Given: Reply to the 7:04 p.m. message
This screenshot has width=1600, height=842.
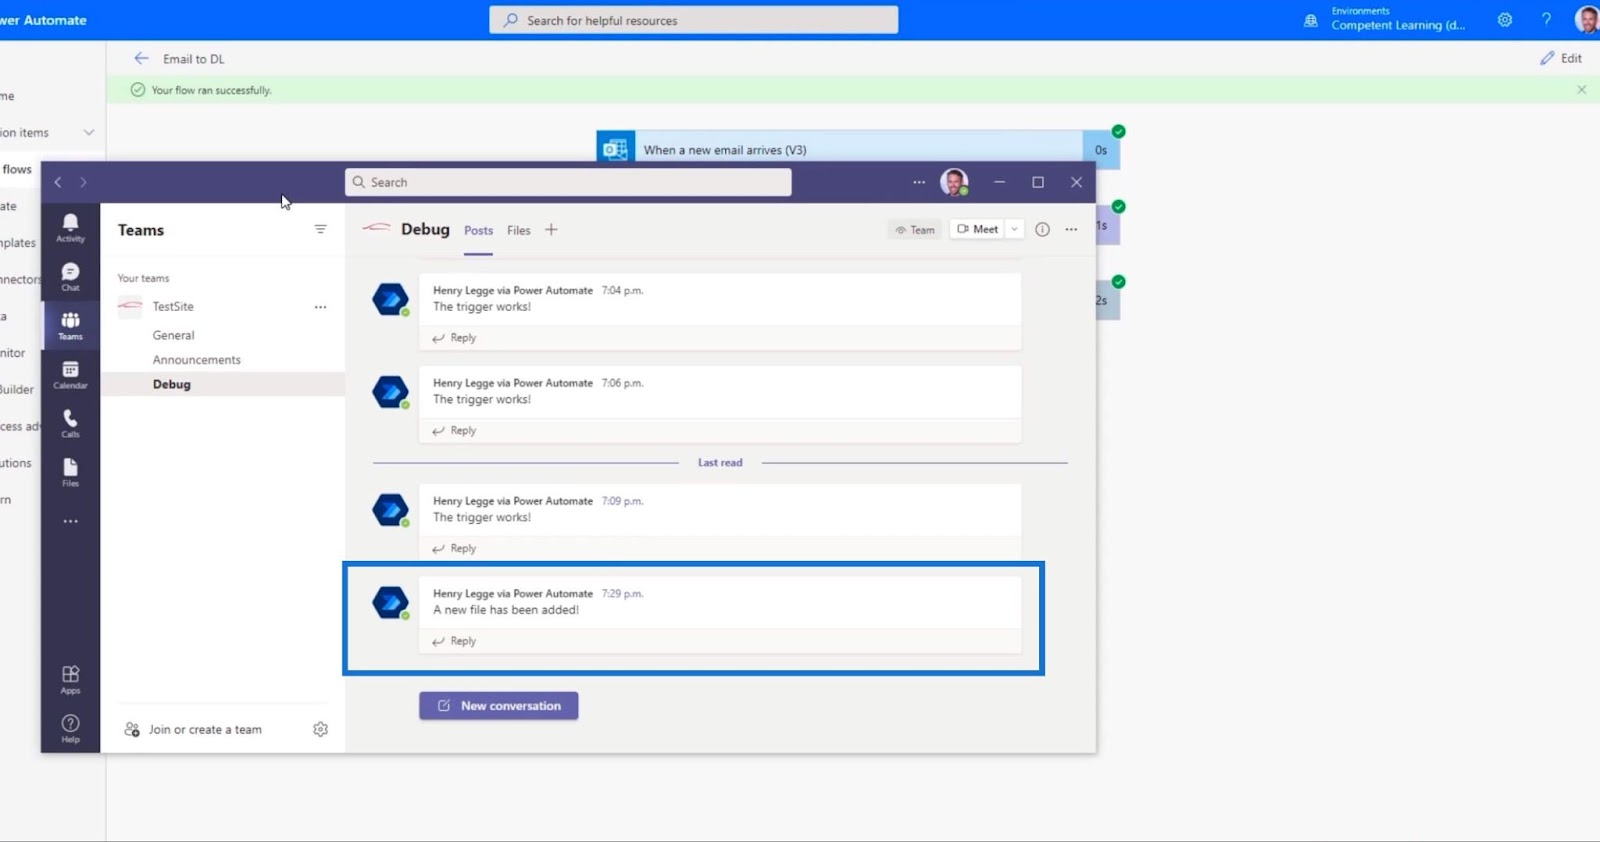Looking at the screenshot, I should 455,338.
